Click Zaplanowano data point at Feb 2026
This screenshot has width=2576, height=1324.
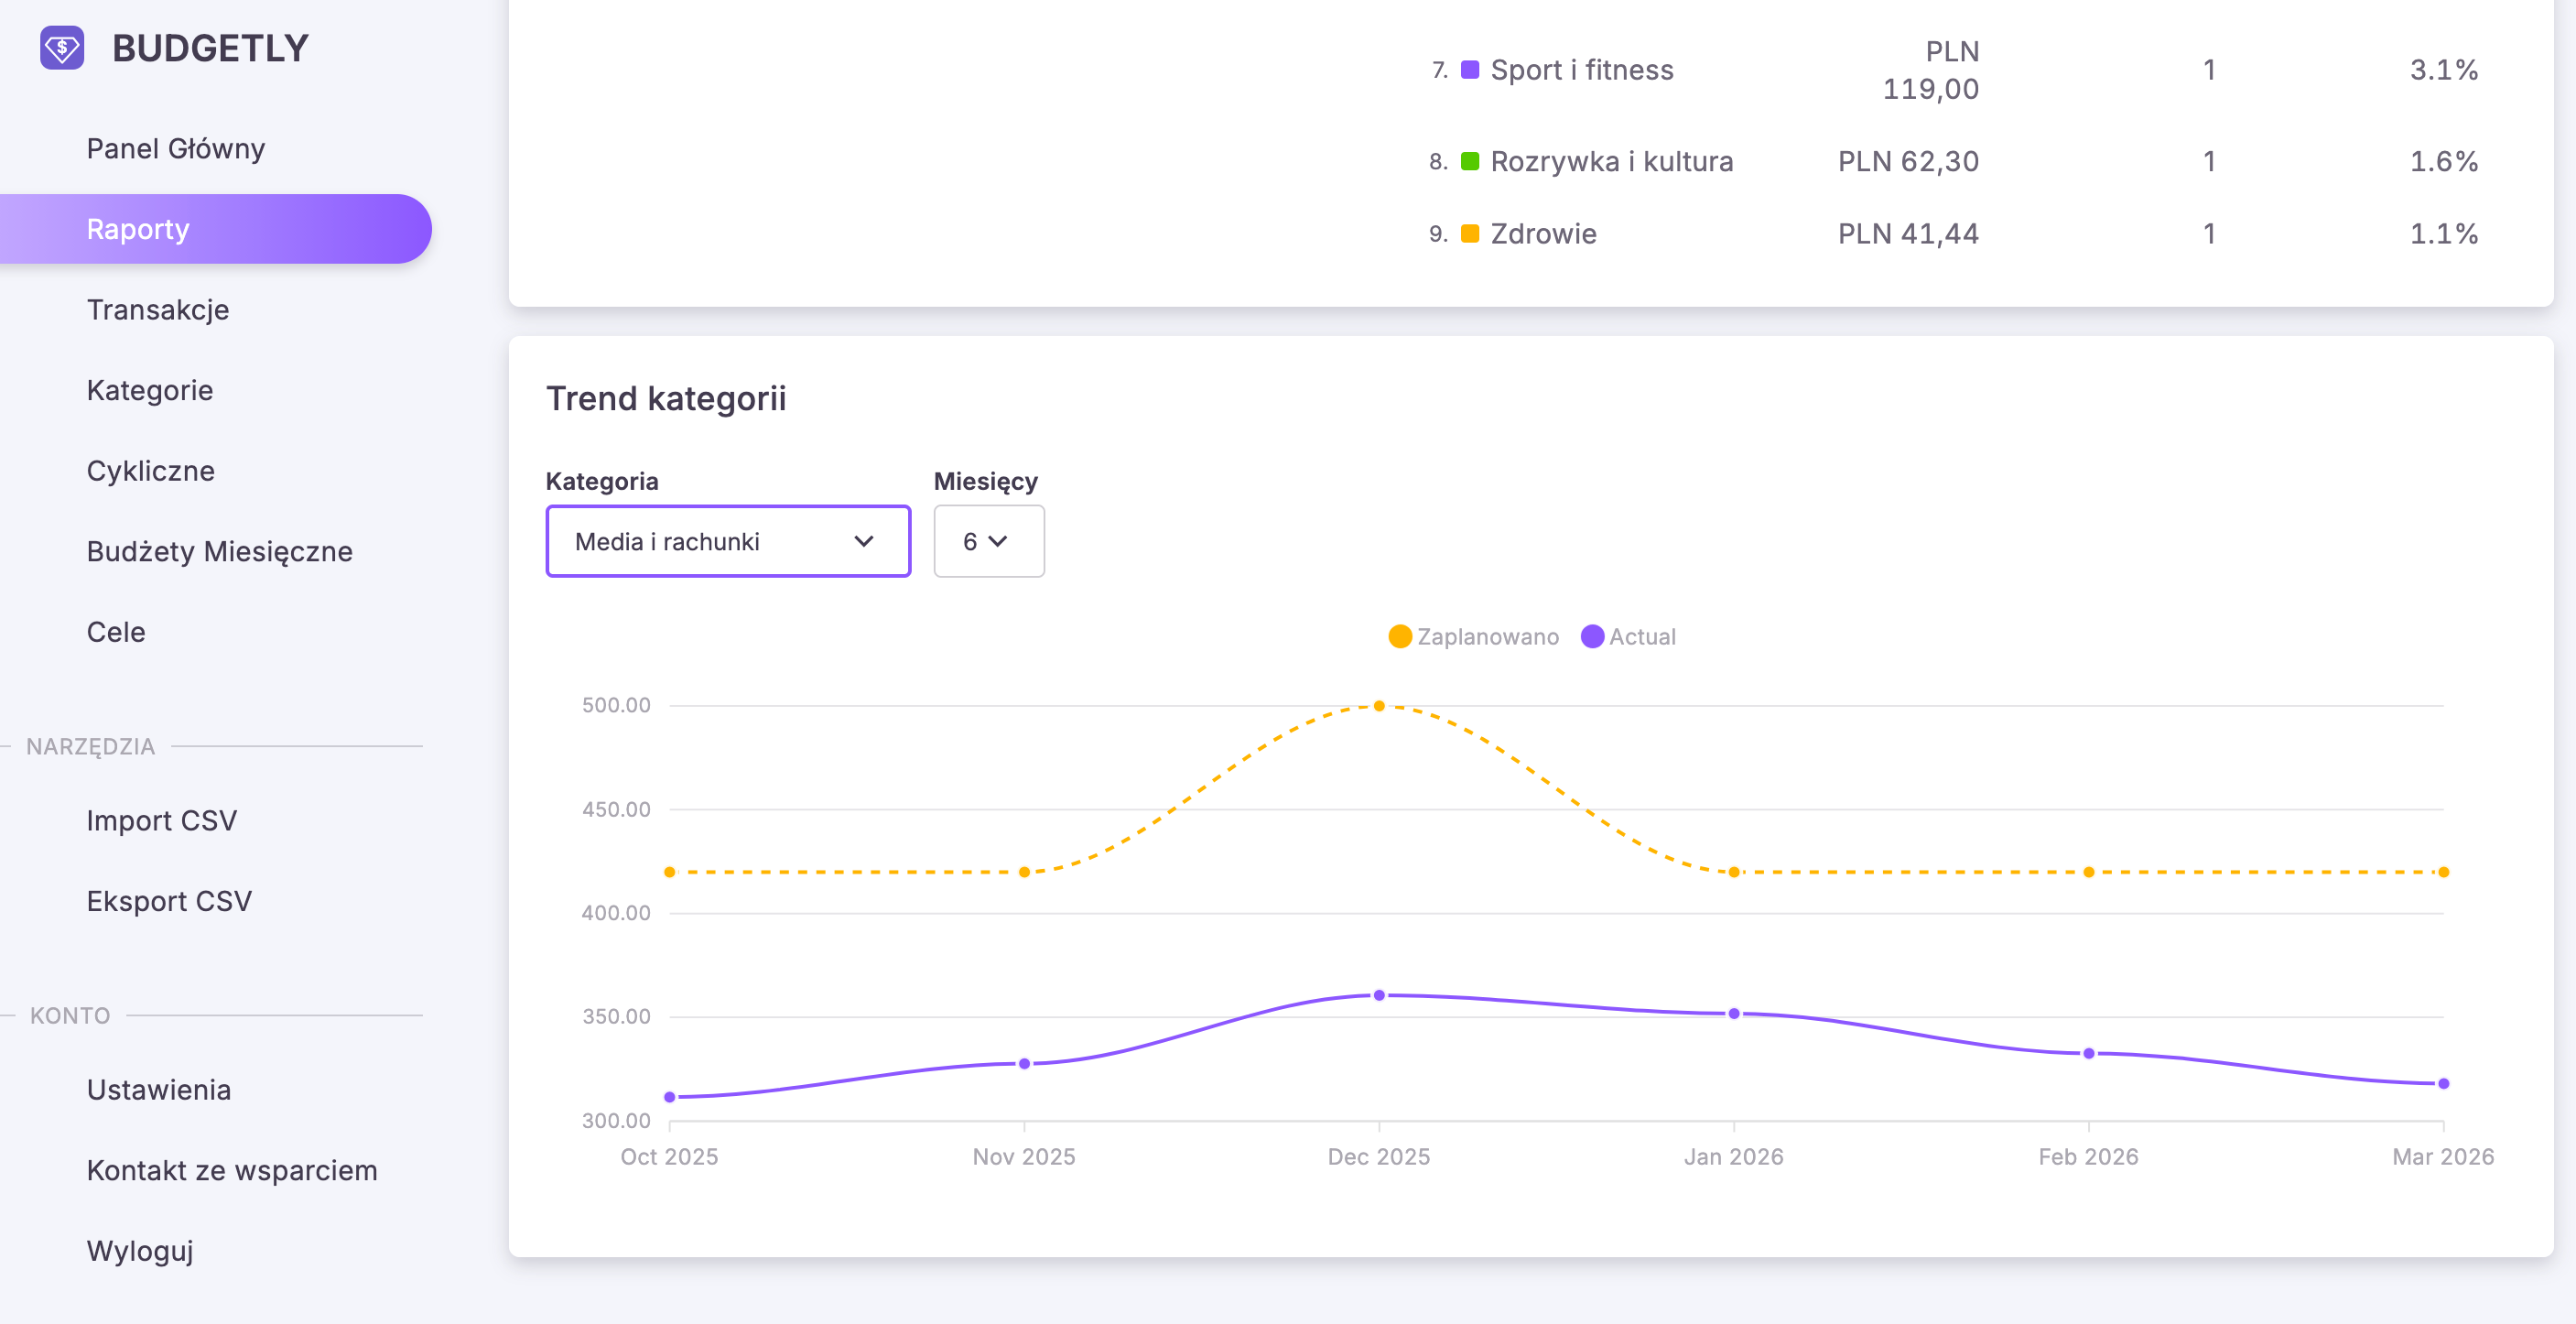[x=2089, y=872]
